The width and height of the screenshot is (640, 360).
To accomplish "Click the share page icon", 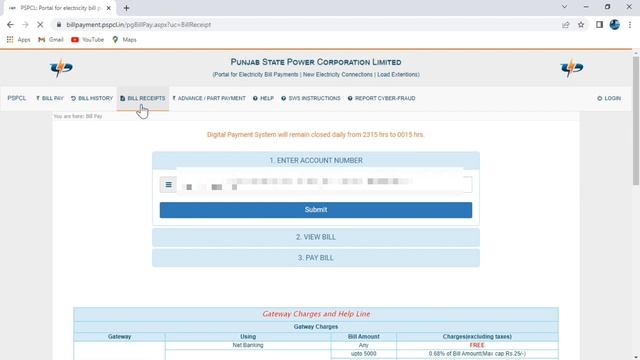I will point(565,25).
